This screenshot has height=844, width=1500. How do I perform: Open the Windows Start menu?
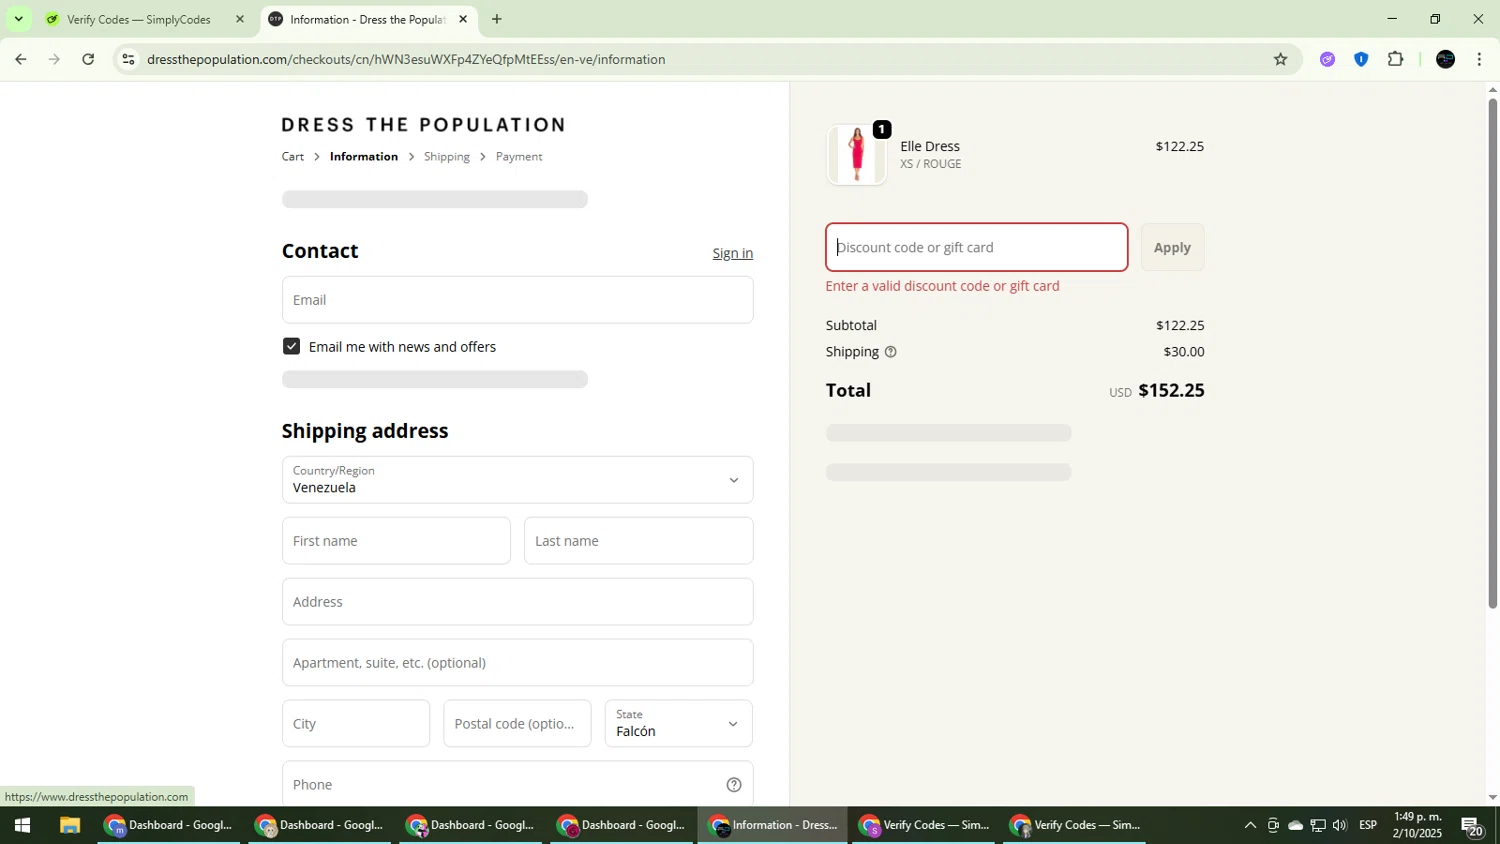point(22,826)
